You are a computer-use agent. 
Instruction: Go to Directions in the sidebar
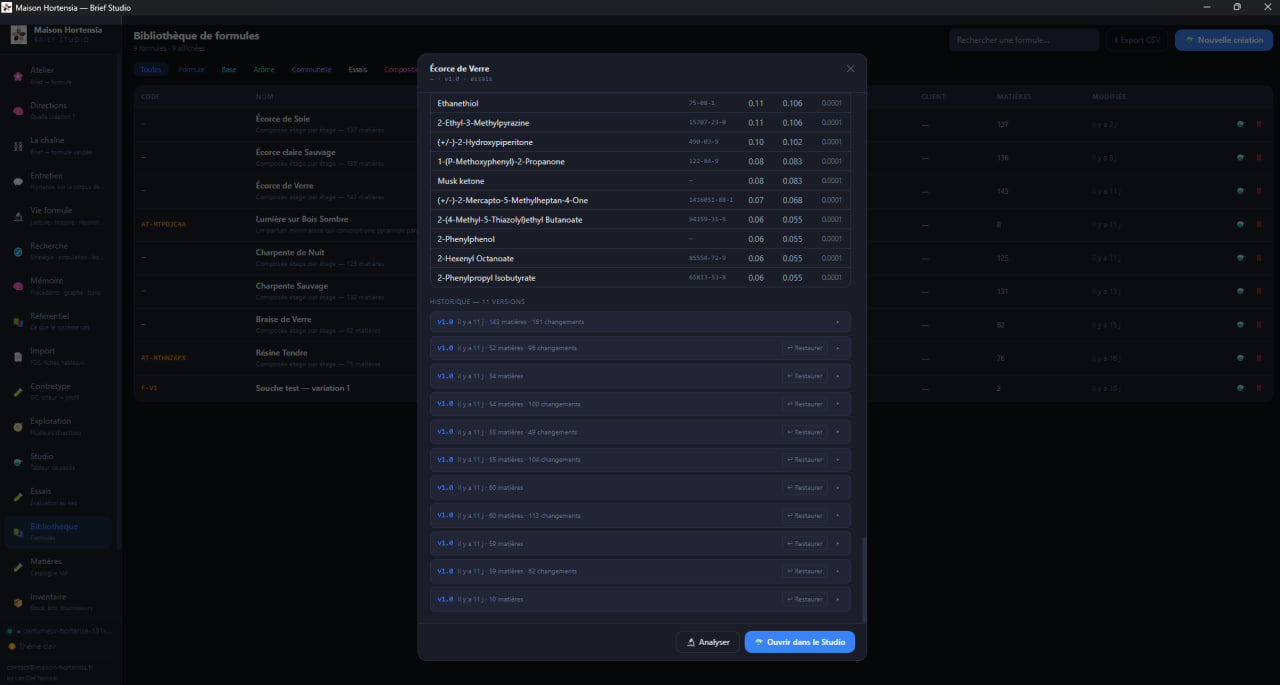coord(58,111)
